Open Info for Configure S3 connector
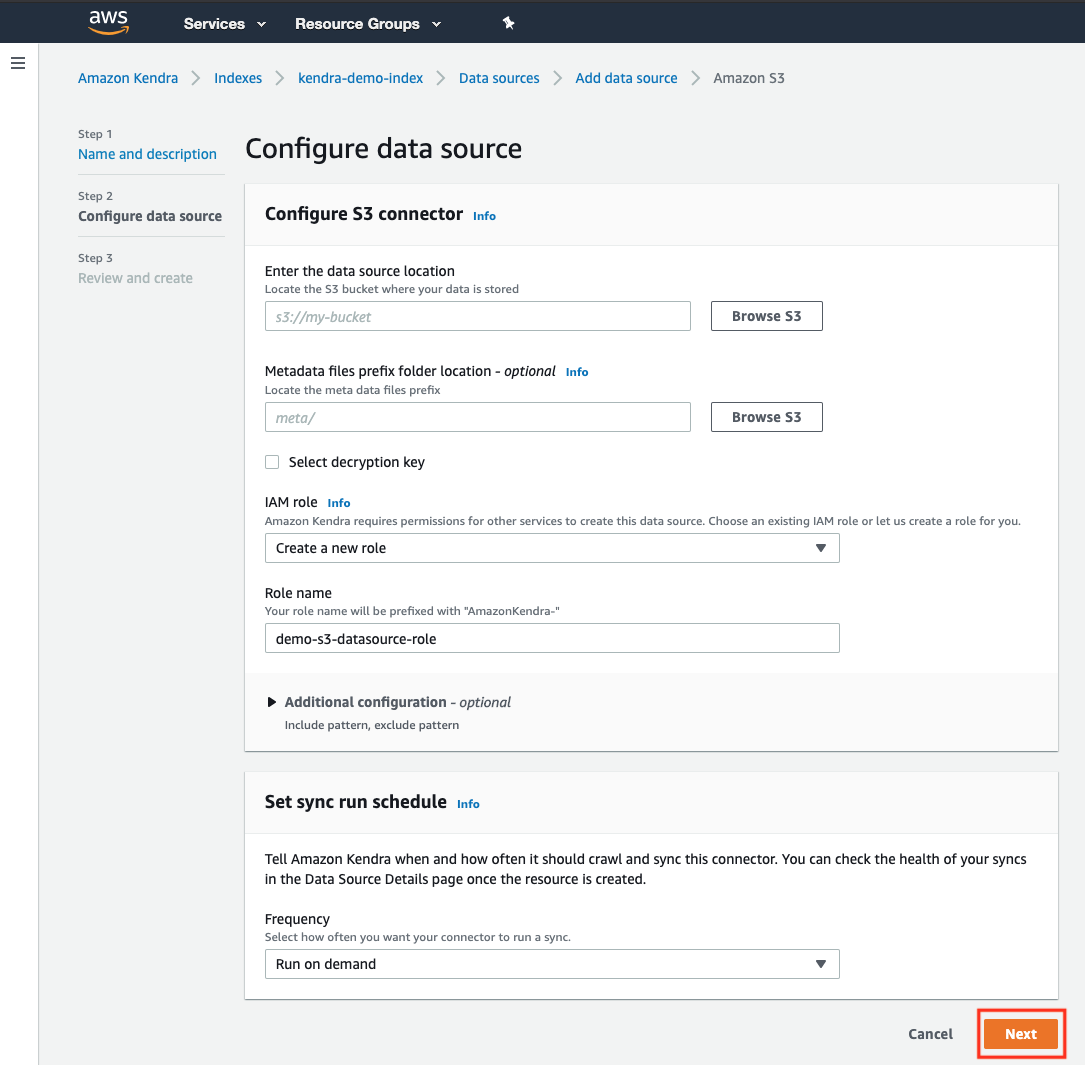This screenshot has width=1085, height=1065. click(x=484, y=216)
